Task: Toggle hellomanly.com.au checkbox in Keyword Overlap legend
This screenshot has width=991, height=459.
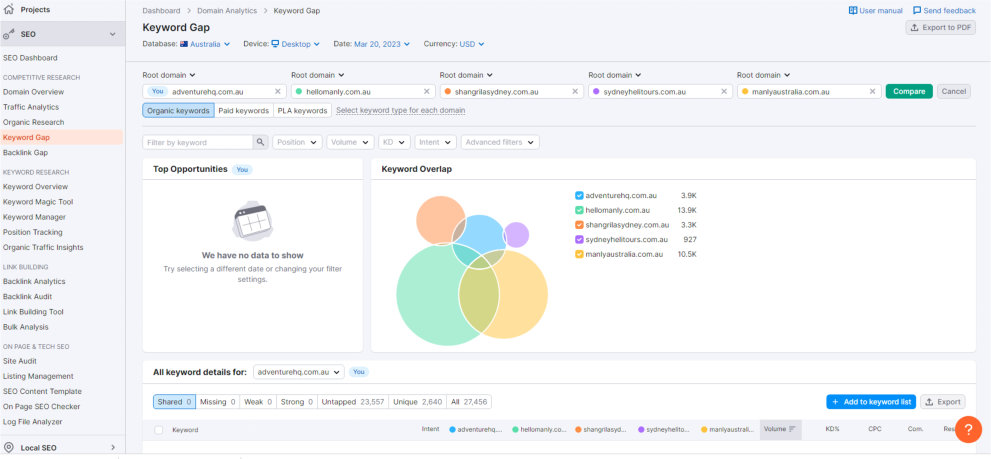Action: click(x=579, y=210)
